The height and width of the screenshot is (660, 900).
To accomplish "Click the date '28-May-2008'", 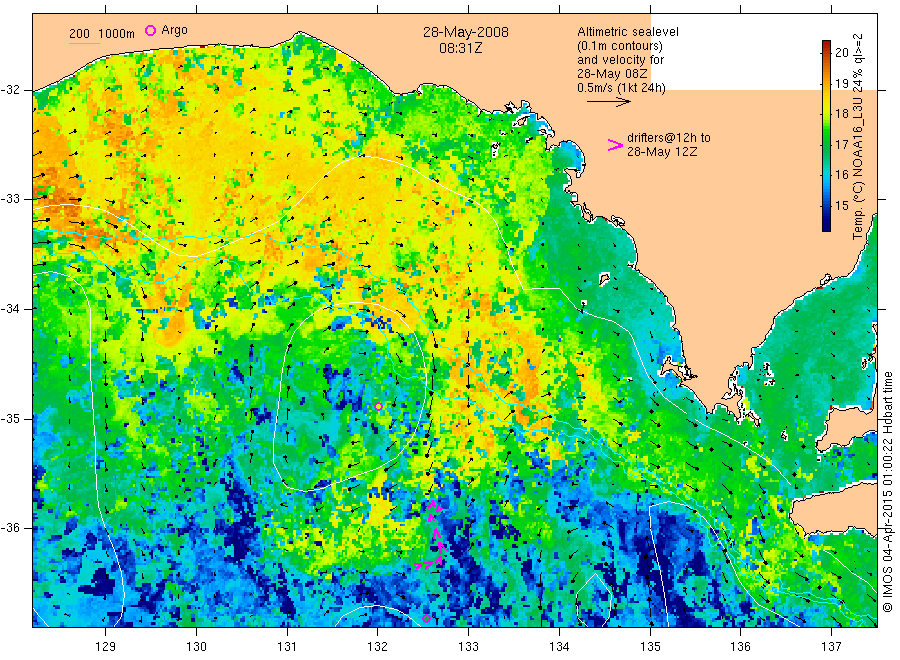I will (x=465, y=32).
